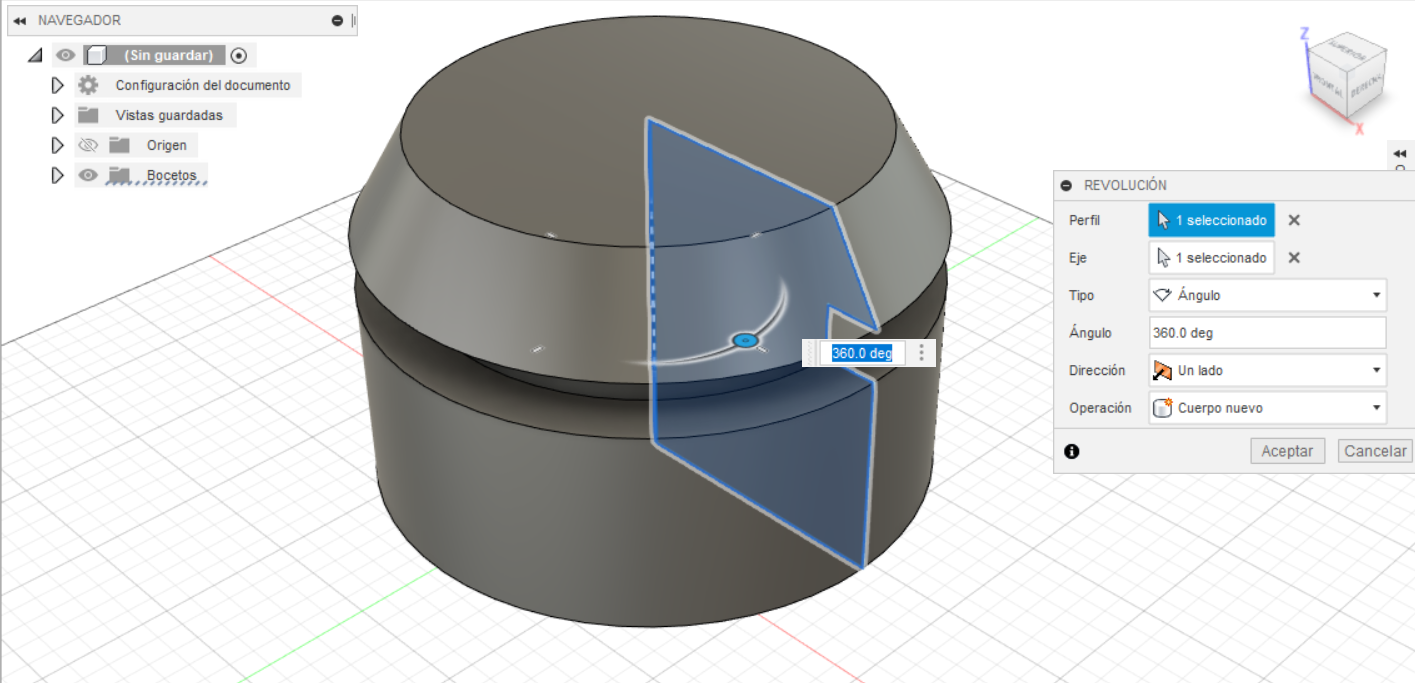
Task: Click the Cancelar button
Action: click(x=1375, y=451)
